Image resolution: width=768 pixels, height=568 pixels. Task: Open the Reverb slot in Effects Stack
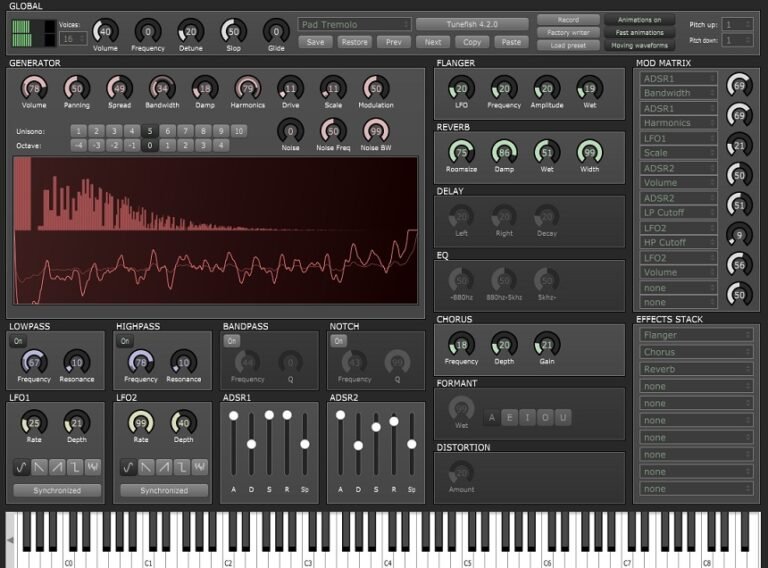(x=696, y=369)
